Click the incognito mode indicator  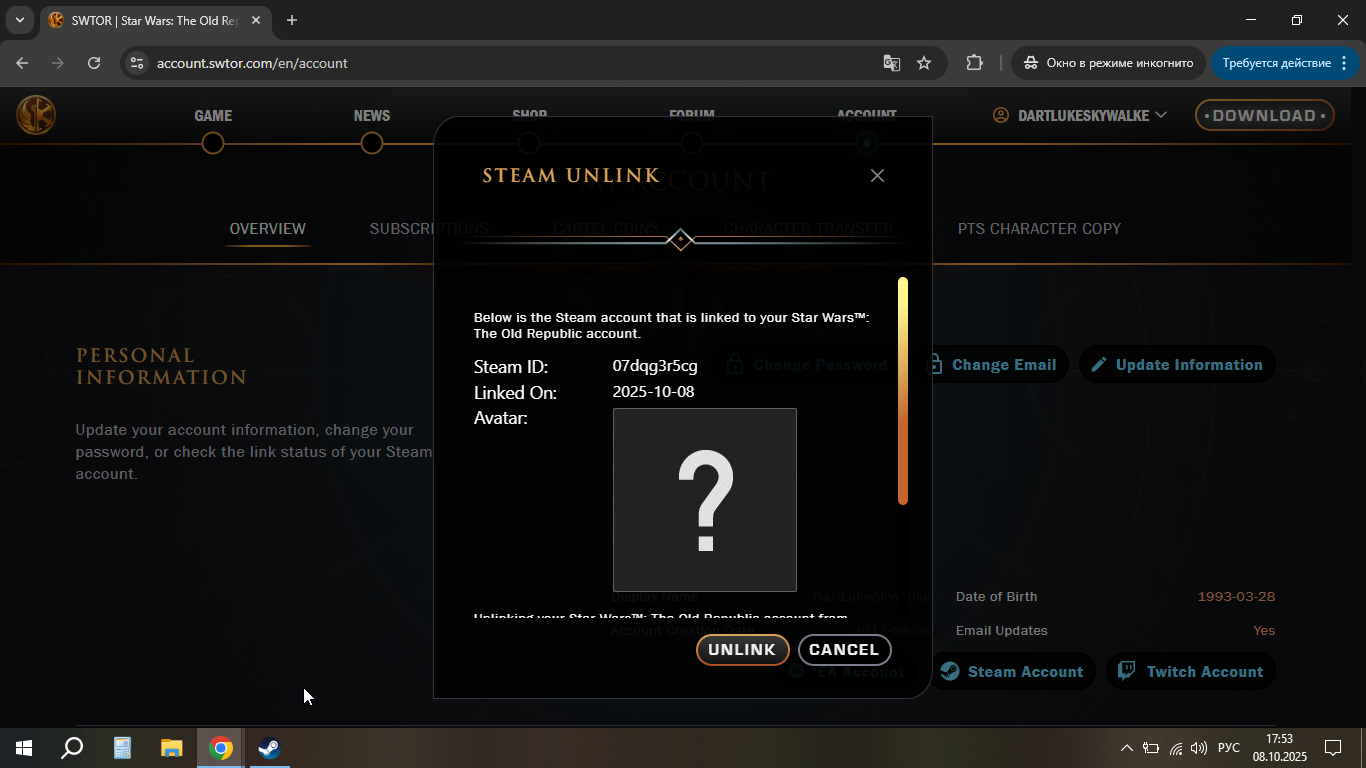1108,63
